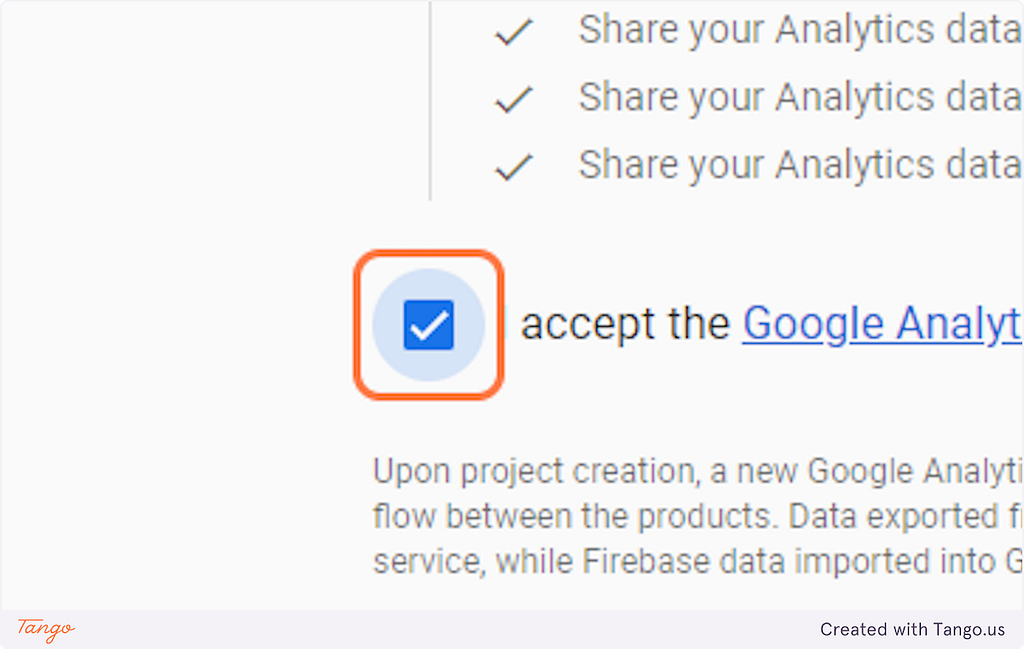Click the Tango logo in footer

tap(46, 629)
